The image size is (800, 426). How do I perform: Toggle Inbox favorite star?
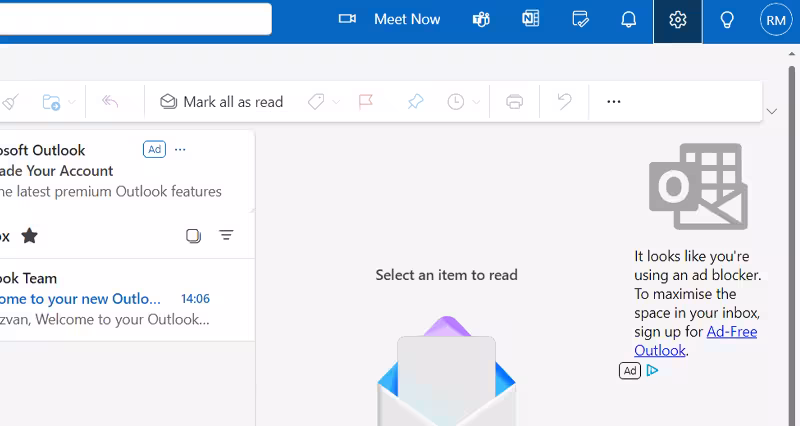[30, 236]
